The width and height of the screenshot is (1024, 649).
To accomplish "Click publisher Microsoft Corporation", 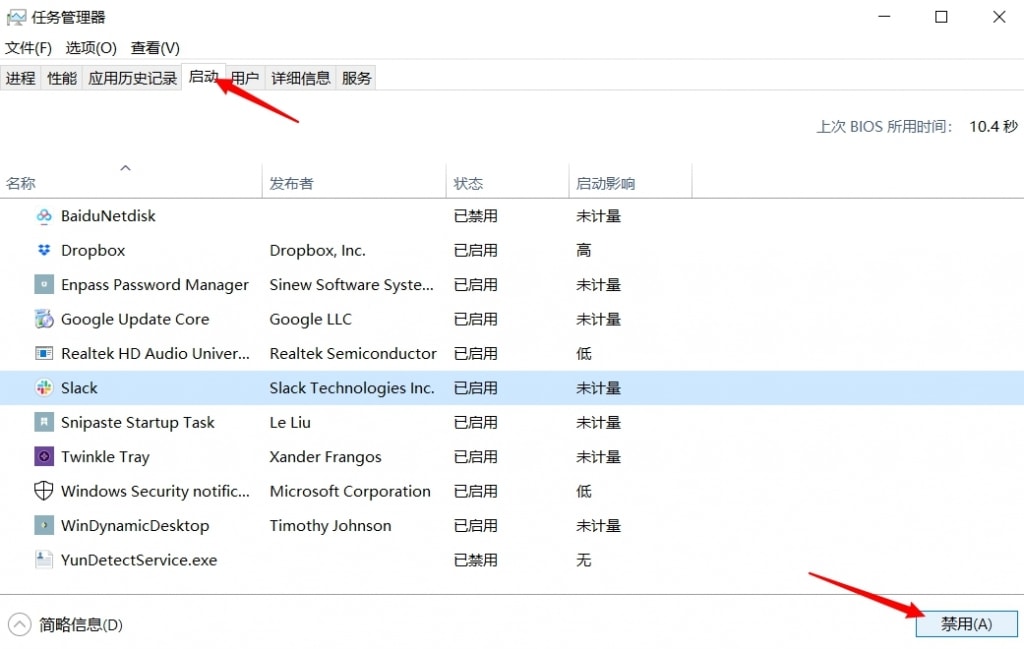I will click(x=350, y=491).
